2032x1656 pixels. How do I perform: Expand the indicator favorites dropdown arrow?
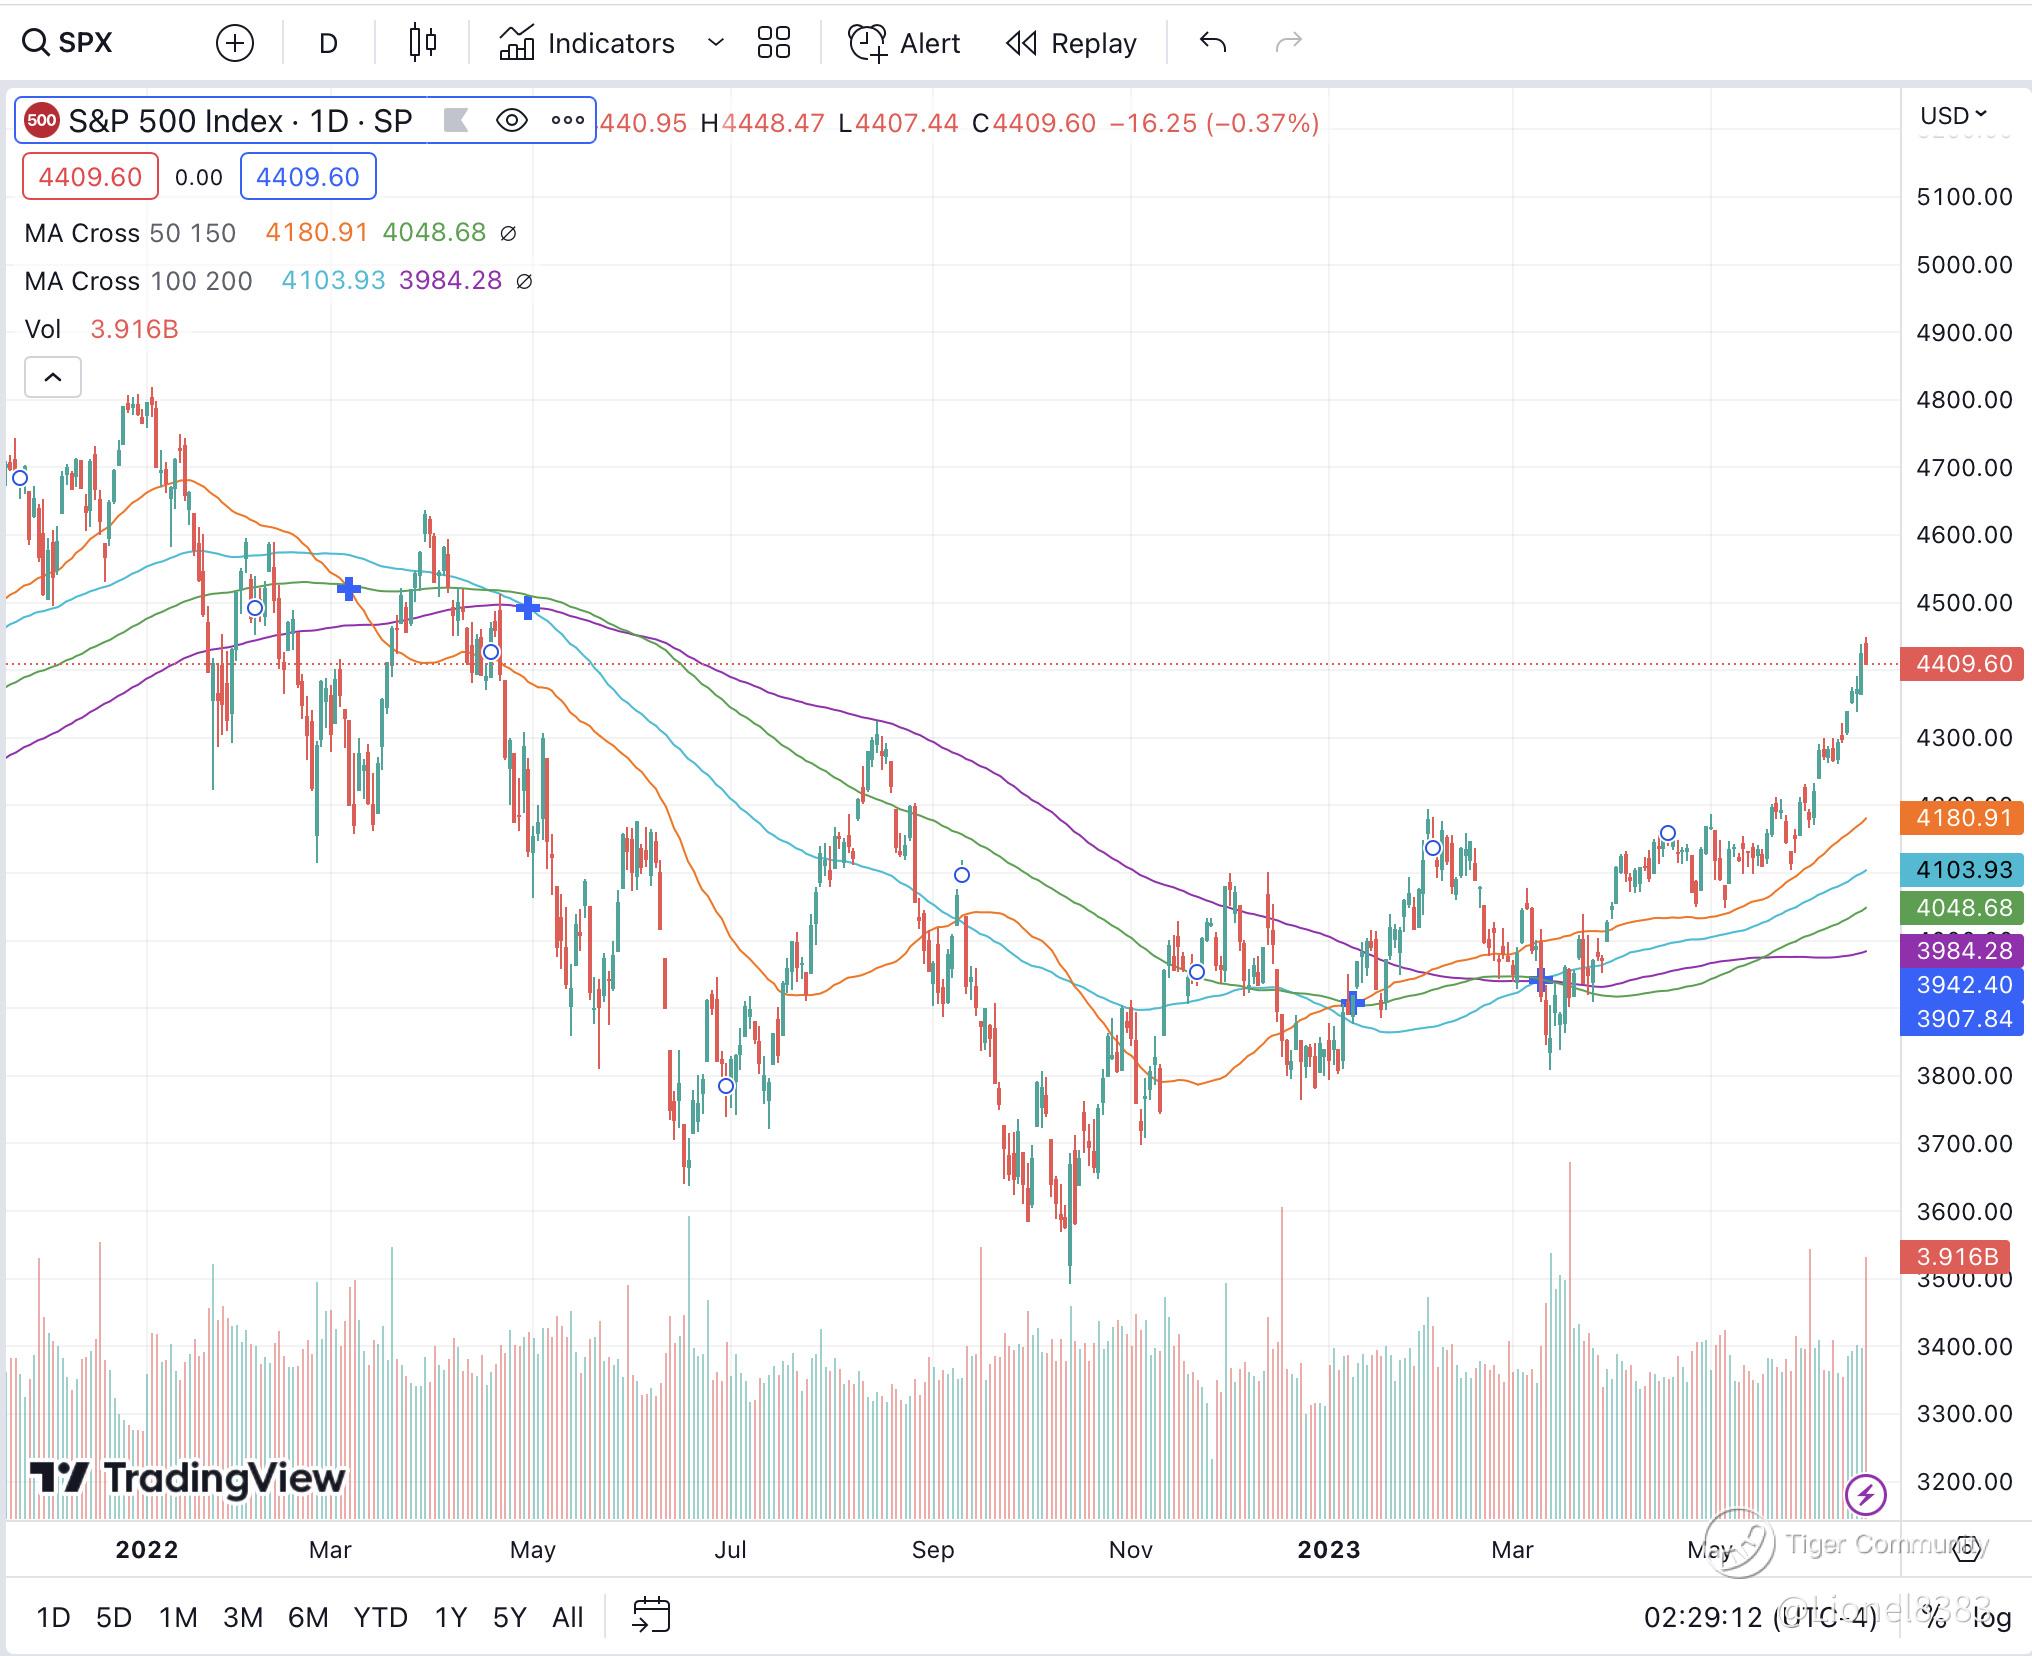[715, 43]
